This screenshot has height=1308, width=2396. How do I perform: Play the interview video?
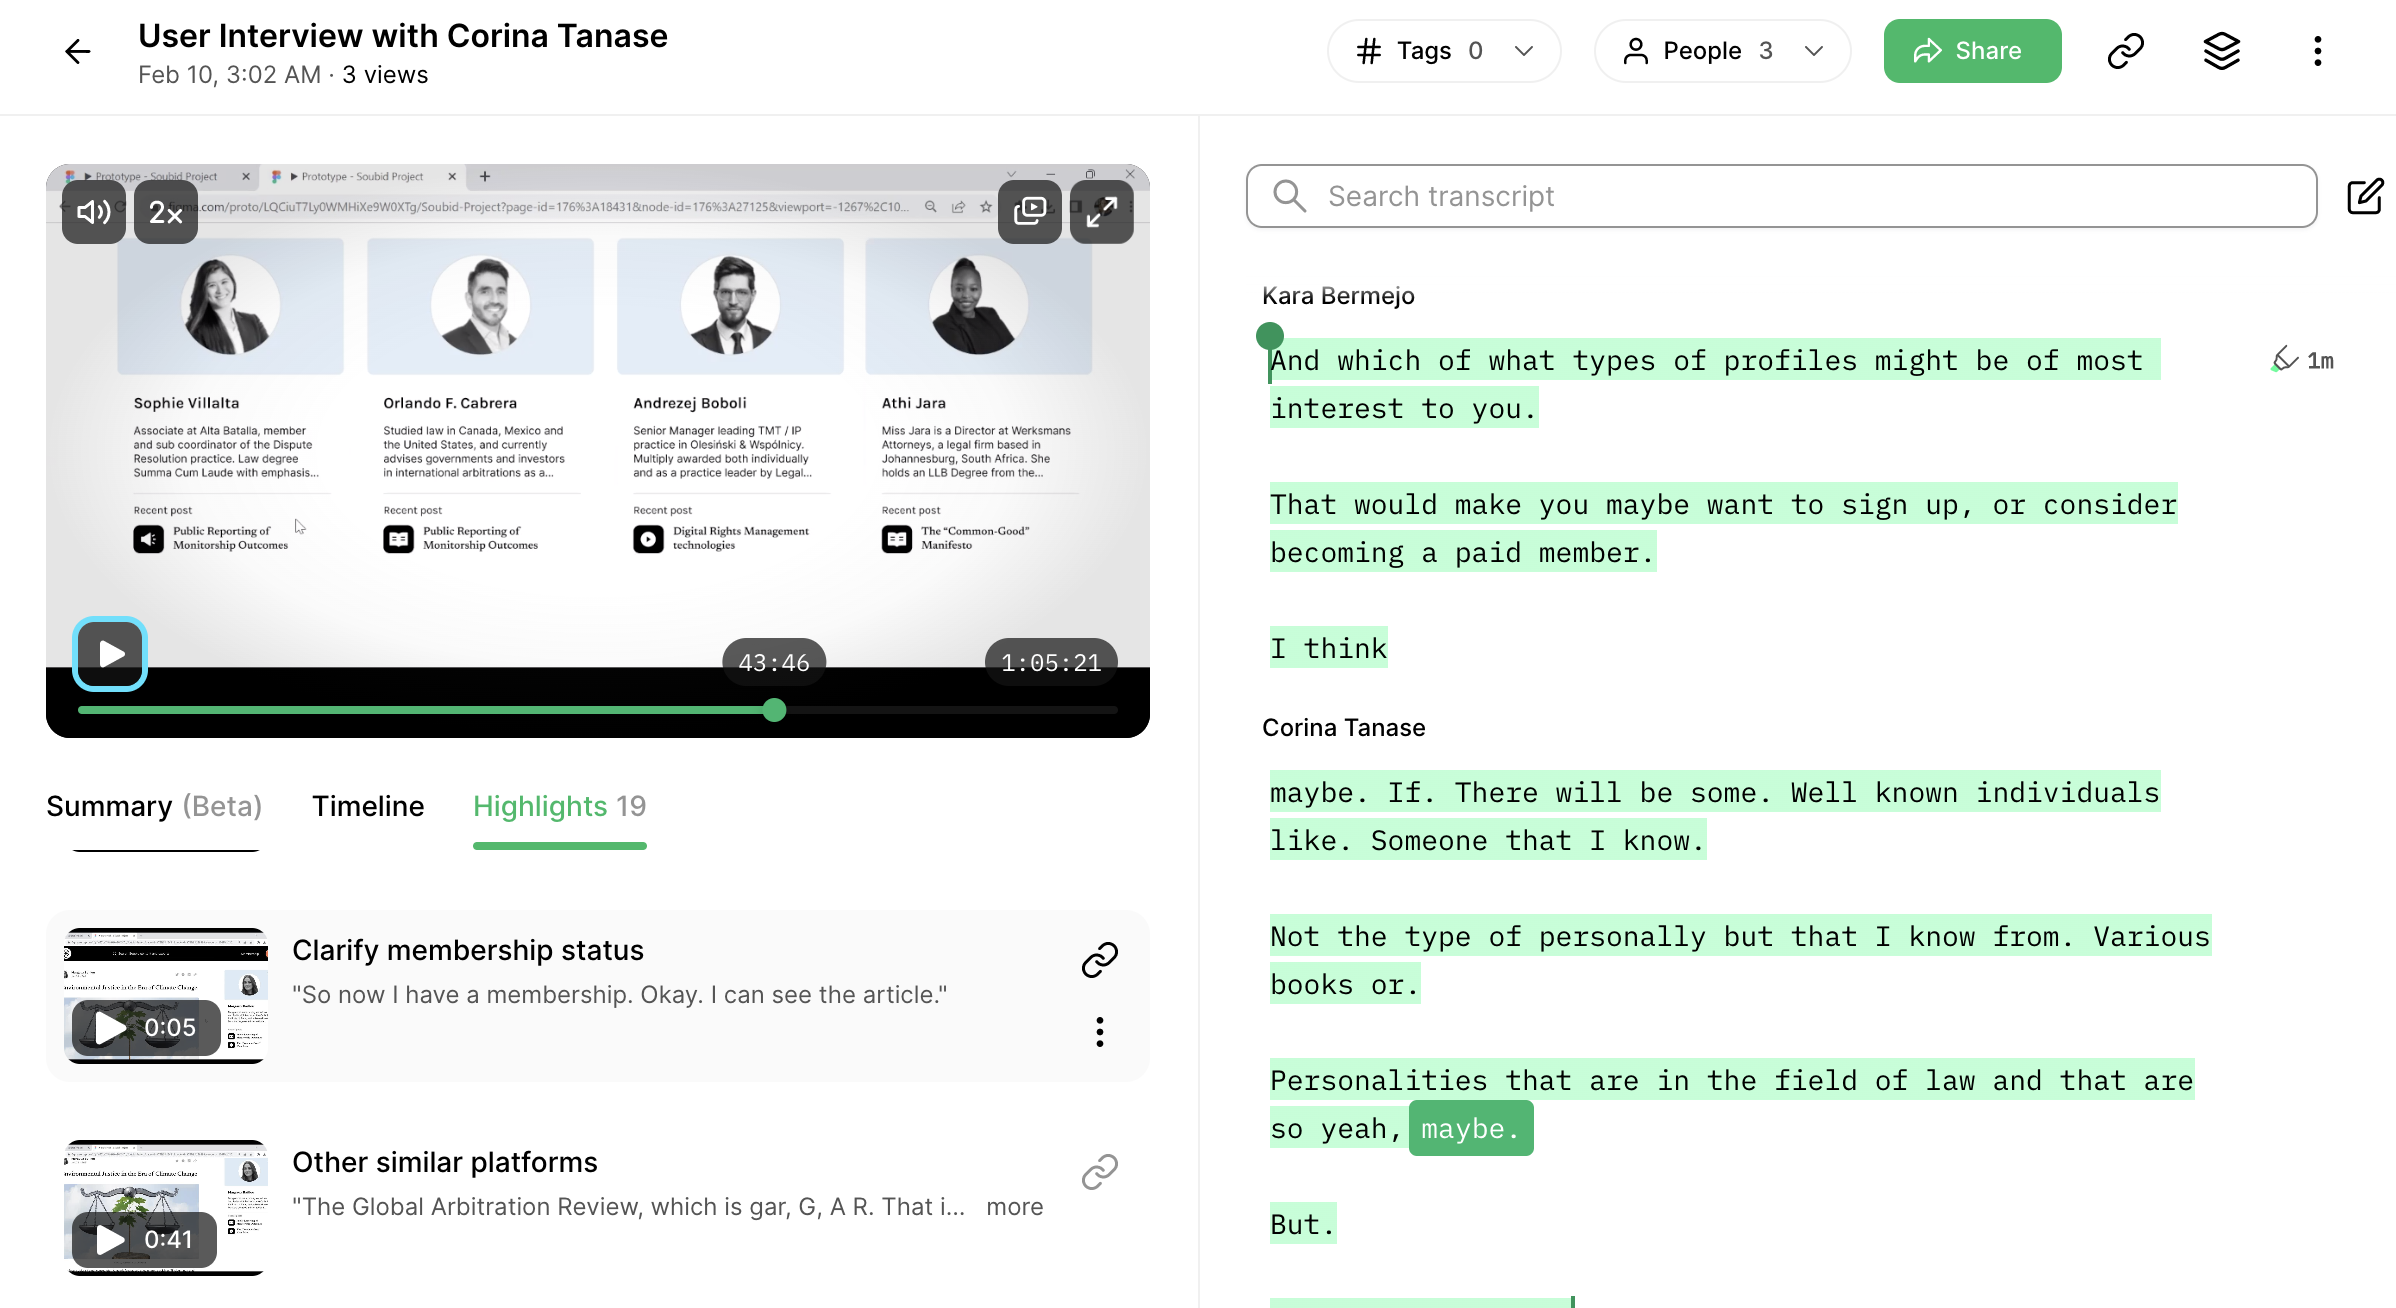coord(110,654)
